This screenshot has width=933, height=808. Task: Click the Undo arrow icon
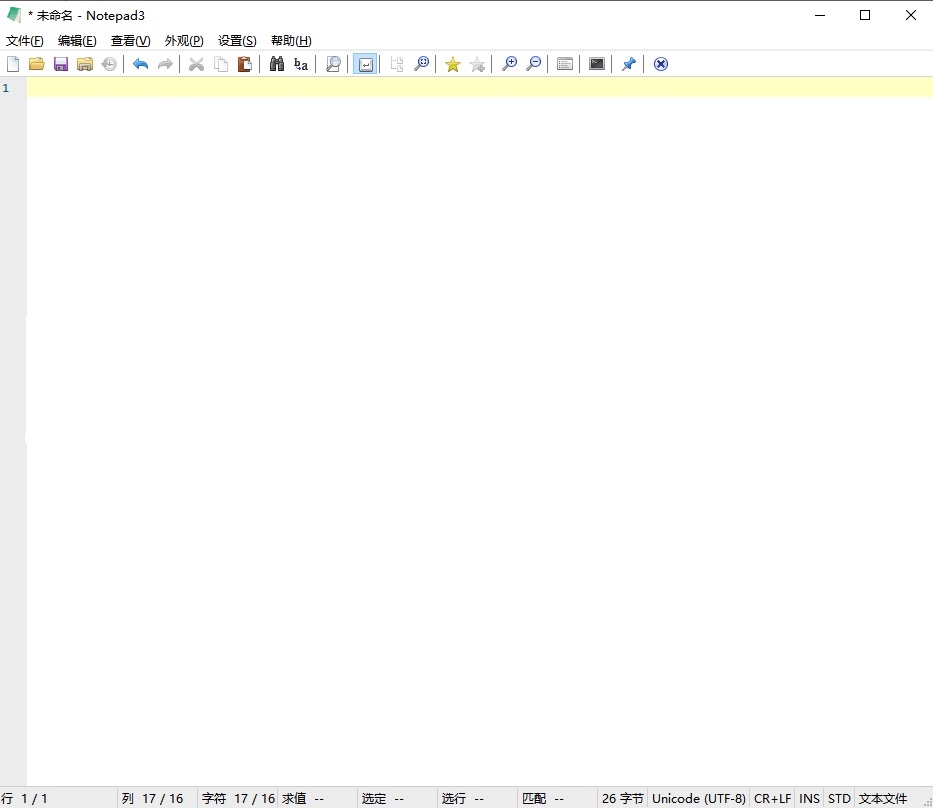coord(140,63)
